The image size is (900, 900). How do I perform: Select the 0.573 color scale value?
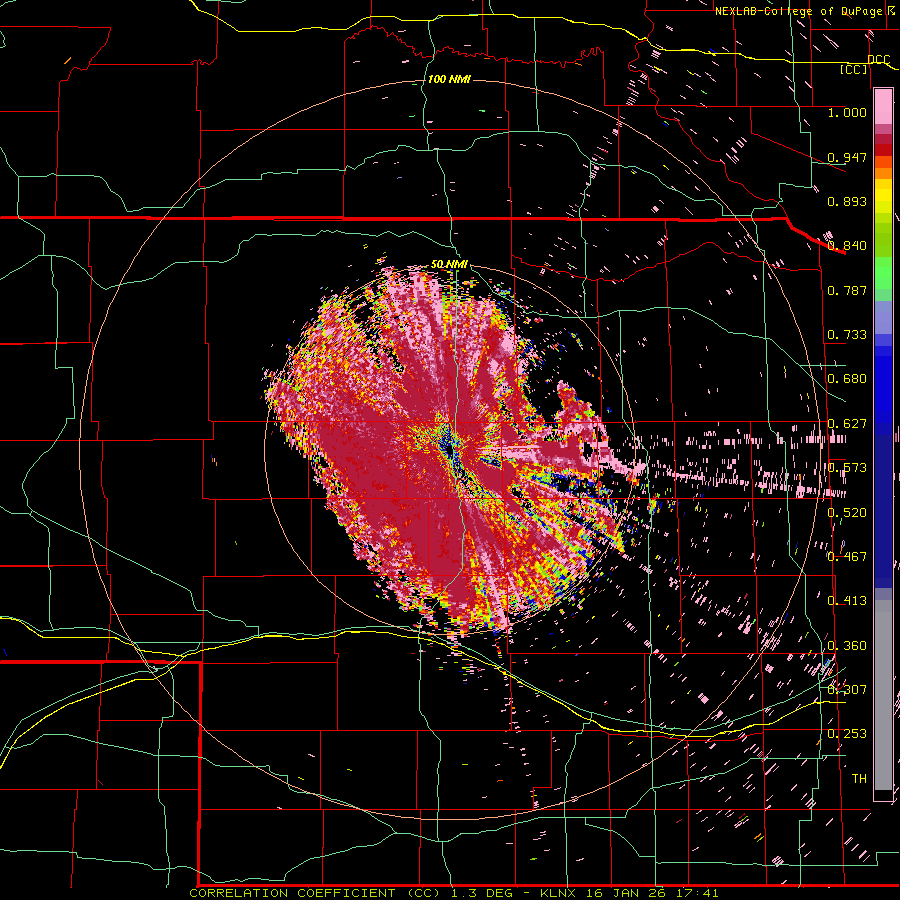(847, 468)
